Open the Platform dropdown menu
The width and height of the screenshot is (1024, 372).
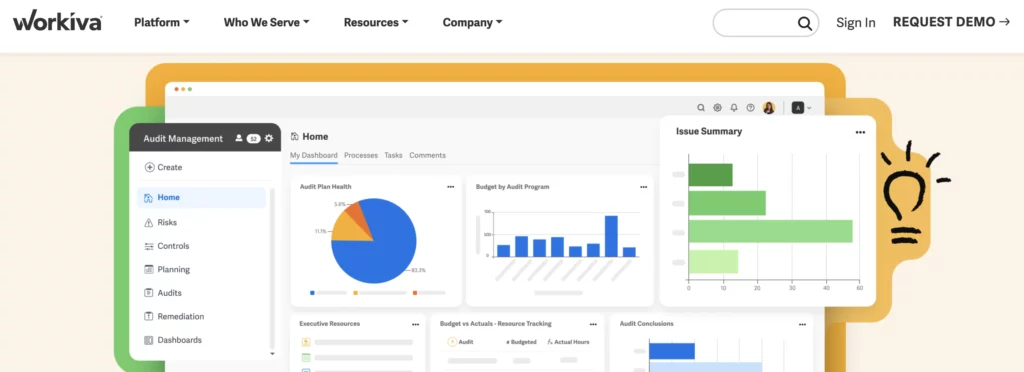(161, 22)
